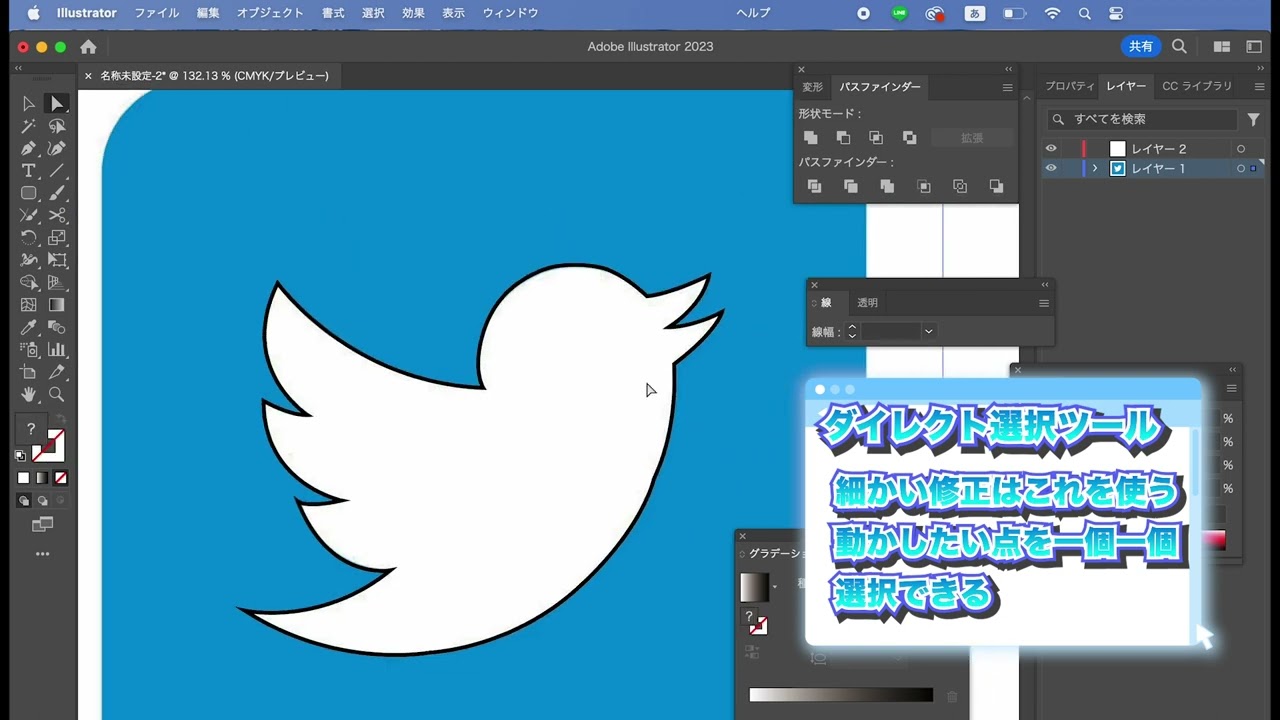Select the Shaper tool
This screenshot has width=1280, height=720.
click(29, 215)
